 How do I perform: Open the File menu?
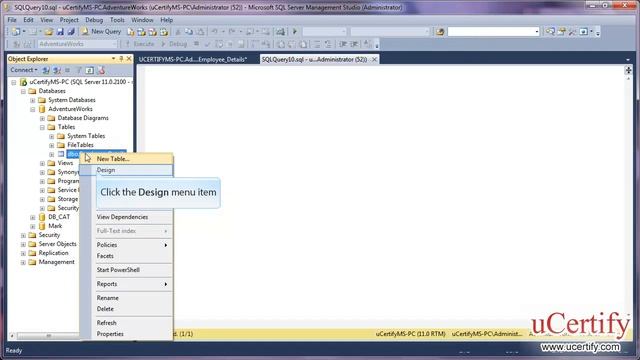pyautogui.click(x=12, y=20)
